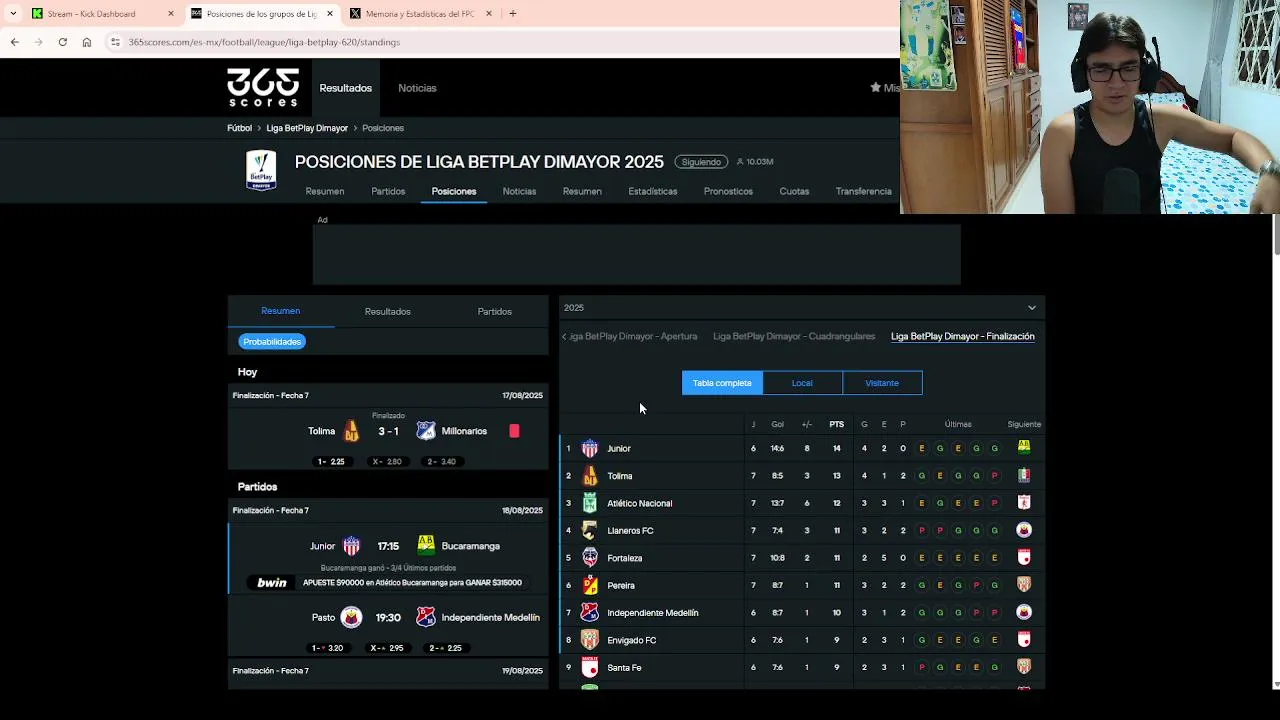Click the X - 2.95 odds for Pasto match
Viewport: 1280px width, 720px height.
pyautogui.click(x=387, y=648)
